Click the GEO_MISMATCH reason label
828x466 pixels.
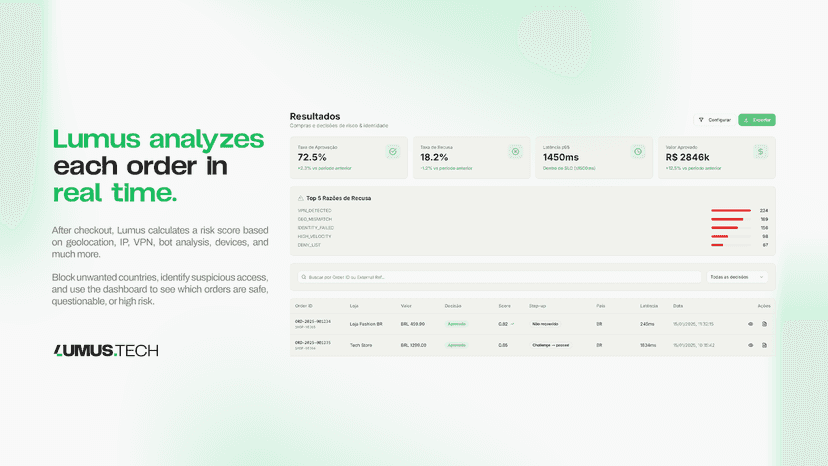(x=315, y=219)
